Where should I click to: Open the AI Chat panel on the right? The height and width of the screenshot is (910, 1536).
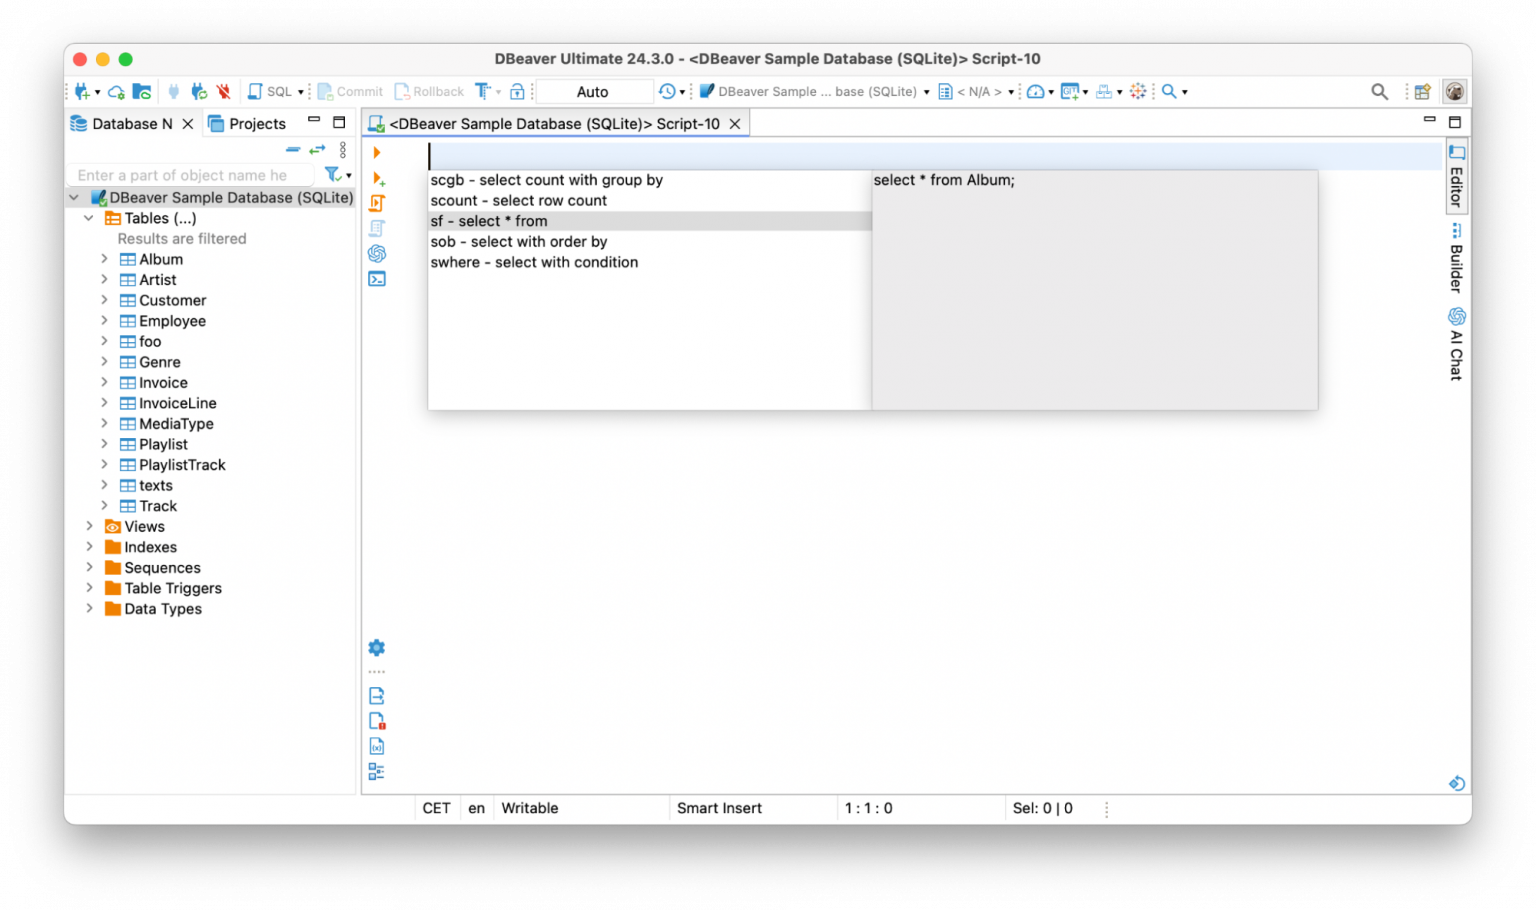point(1455,345)
